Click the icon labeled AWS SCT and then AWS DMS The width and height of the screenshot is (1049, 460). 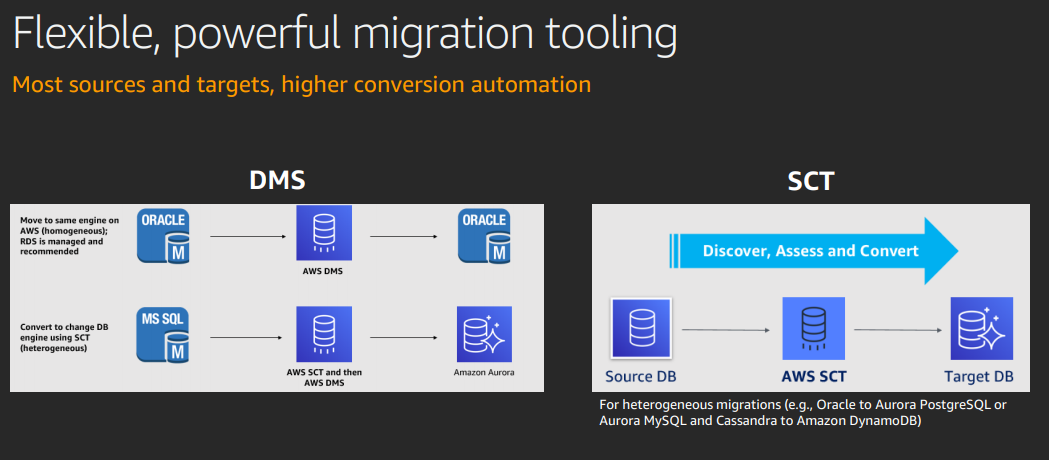coord(322,335)
